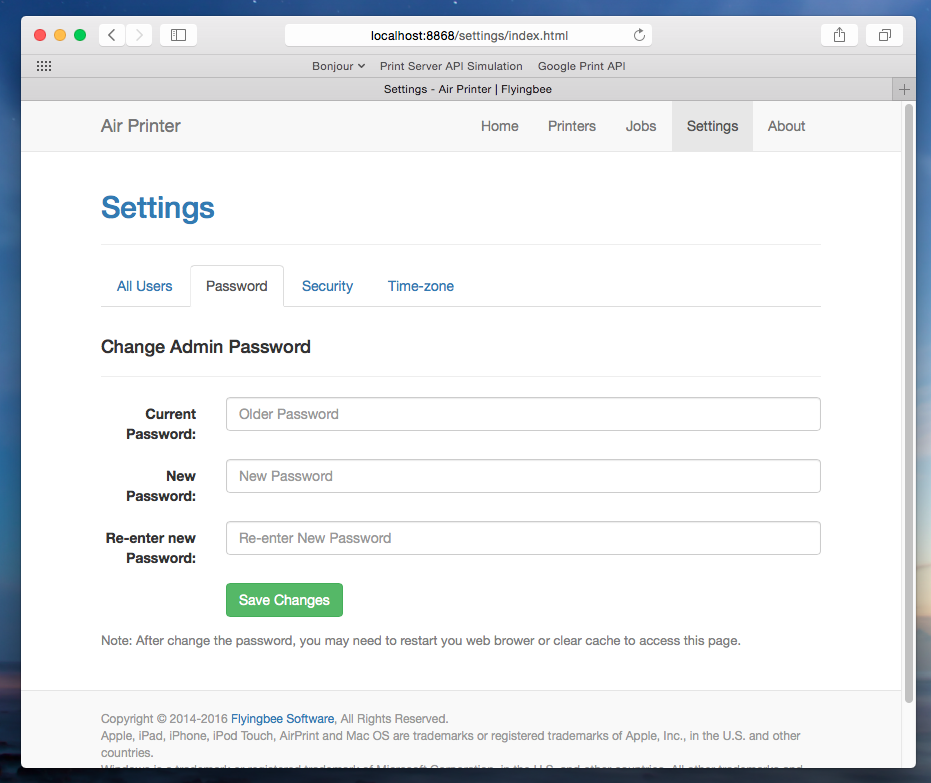Go to the Jobs page
The image size is (931, 783).
click(x=641, y=126)
